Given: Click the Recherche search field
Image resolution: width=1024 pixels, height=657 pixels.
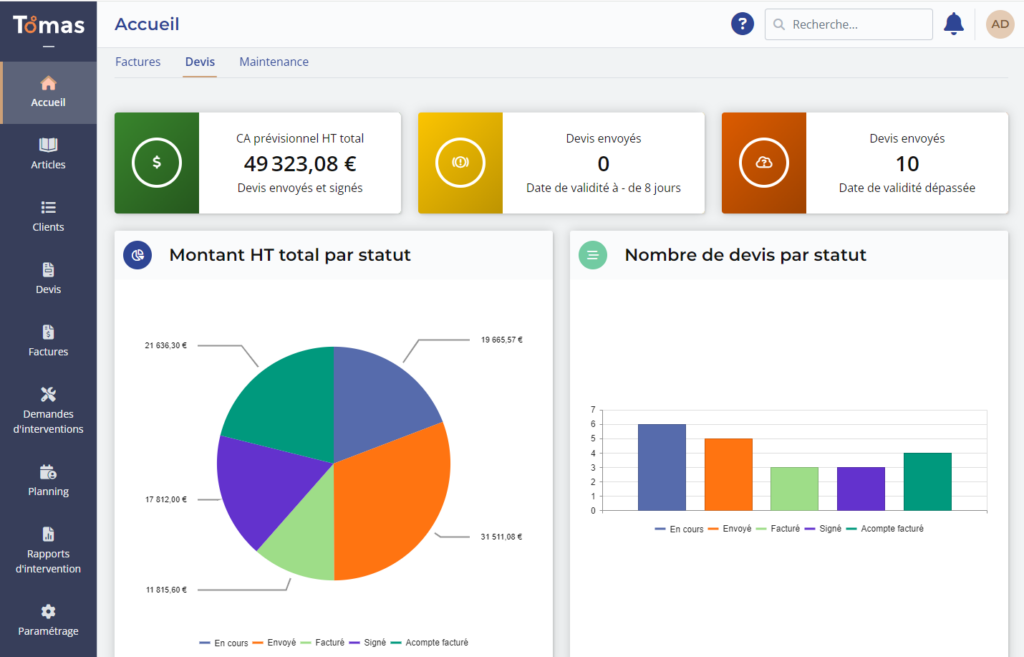Looking at the screenshot, I should pyautogui.click(x=848, y=24).
